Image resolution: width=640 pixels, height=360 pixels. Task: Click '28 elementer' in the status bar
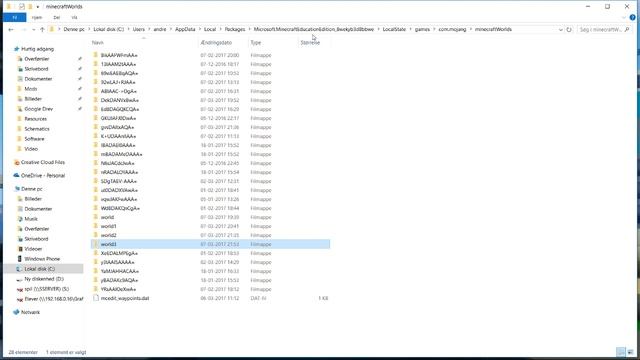(23, 352)
